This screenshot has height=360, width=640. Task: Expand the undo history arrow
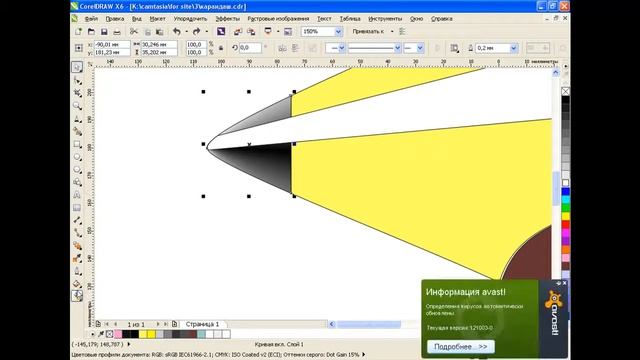pyautogui.click(x=186, y=31)
